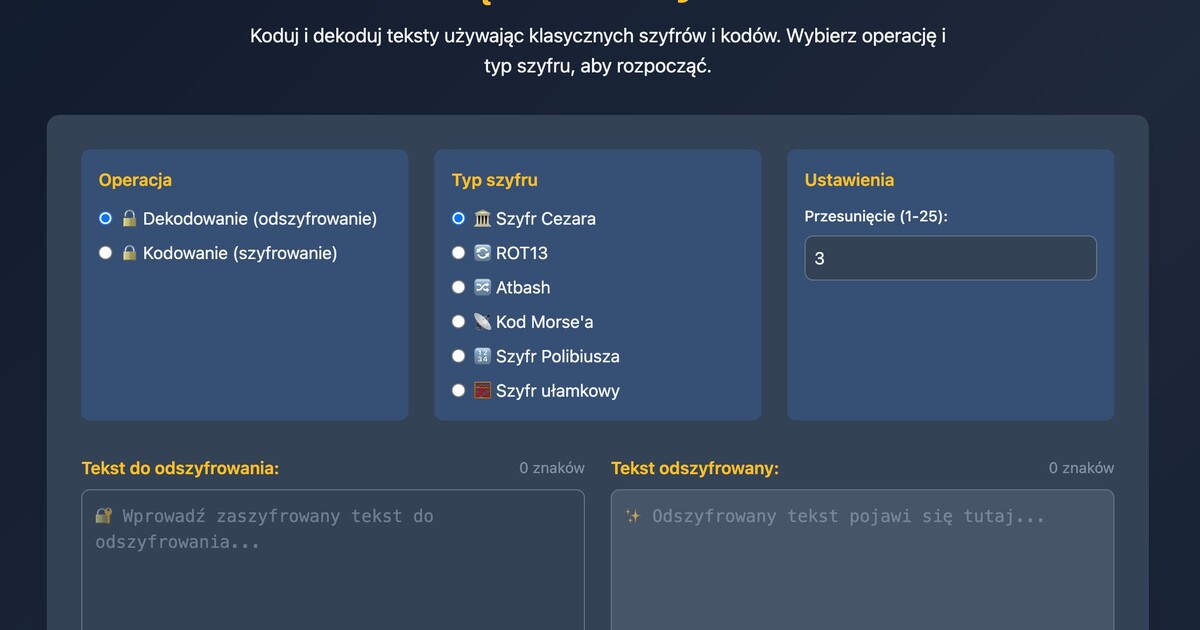This screenshot has height=630, width=1200.
Task: Enable the Szyfr Polibiusza option
Action: (x=458, y=356)
